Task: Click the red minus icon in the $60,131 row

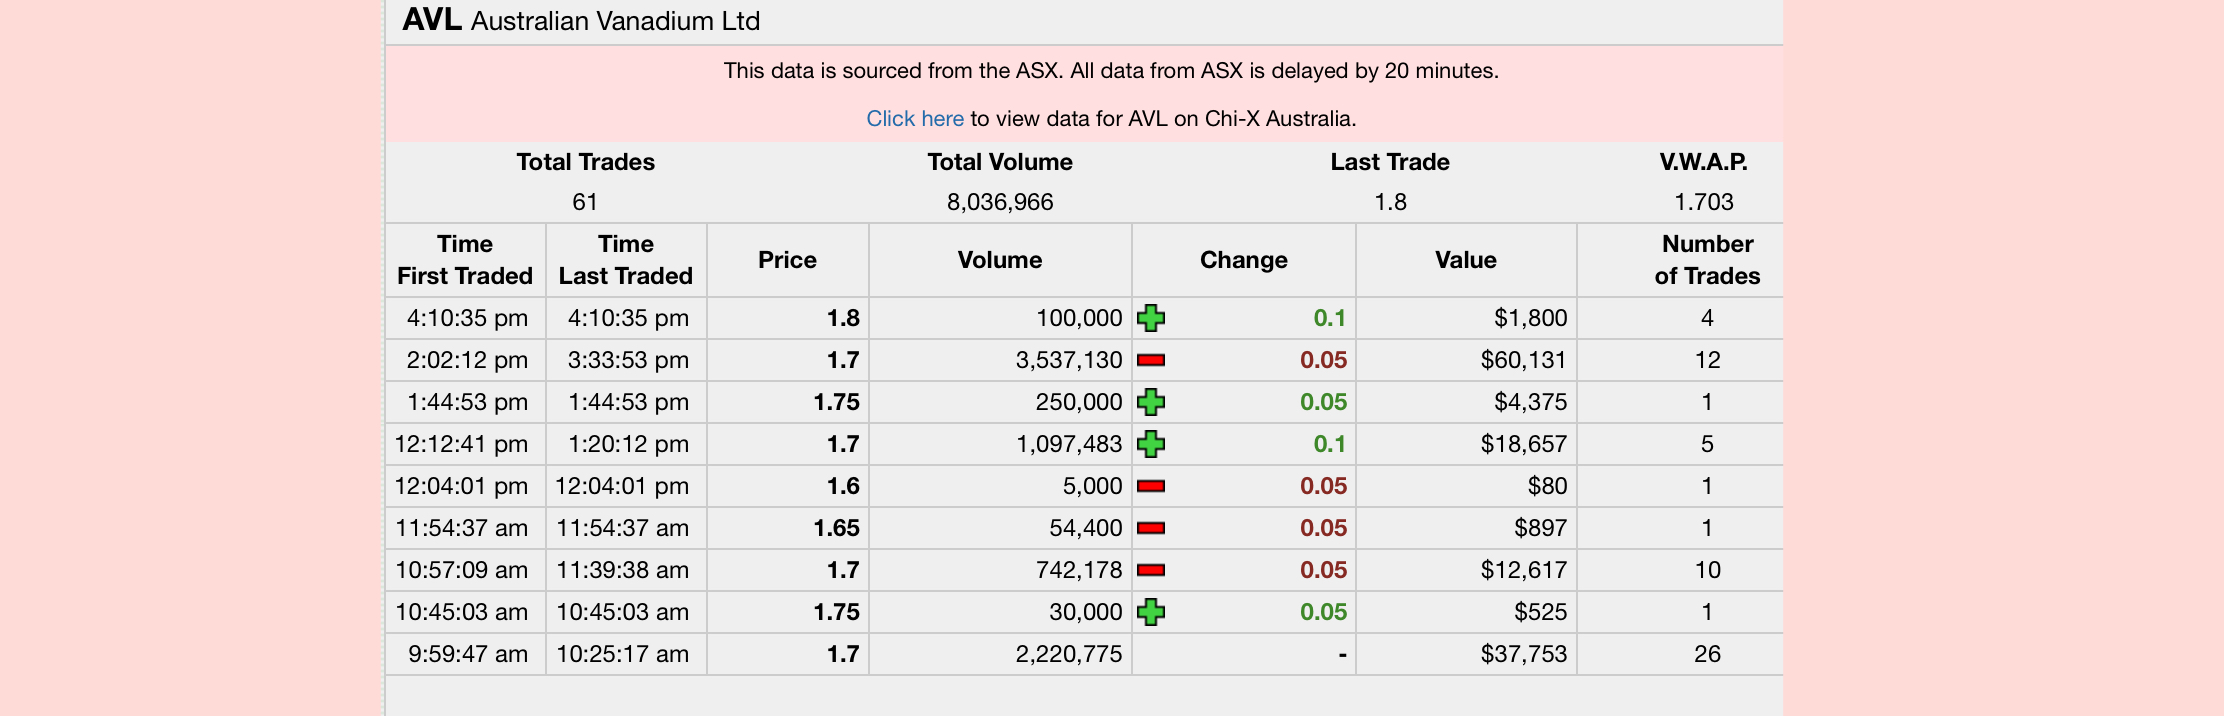Action: point(1151,360)
